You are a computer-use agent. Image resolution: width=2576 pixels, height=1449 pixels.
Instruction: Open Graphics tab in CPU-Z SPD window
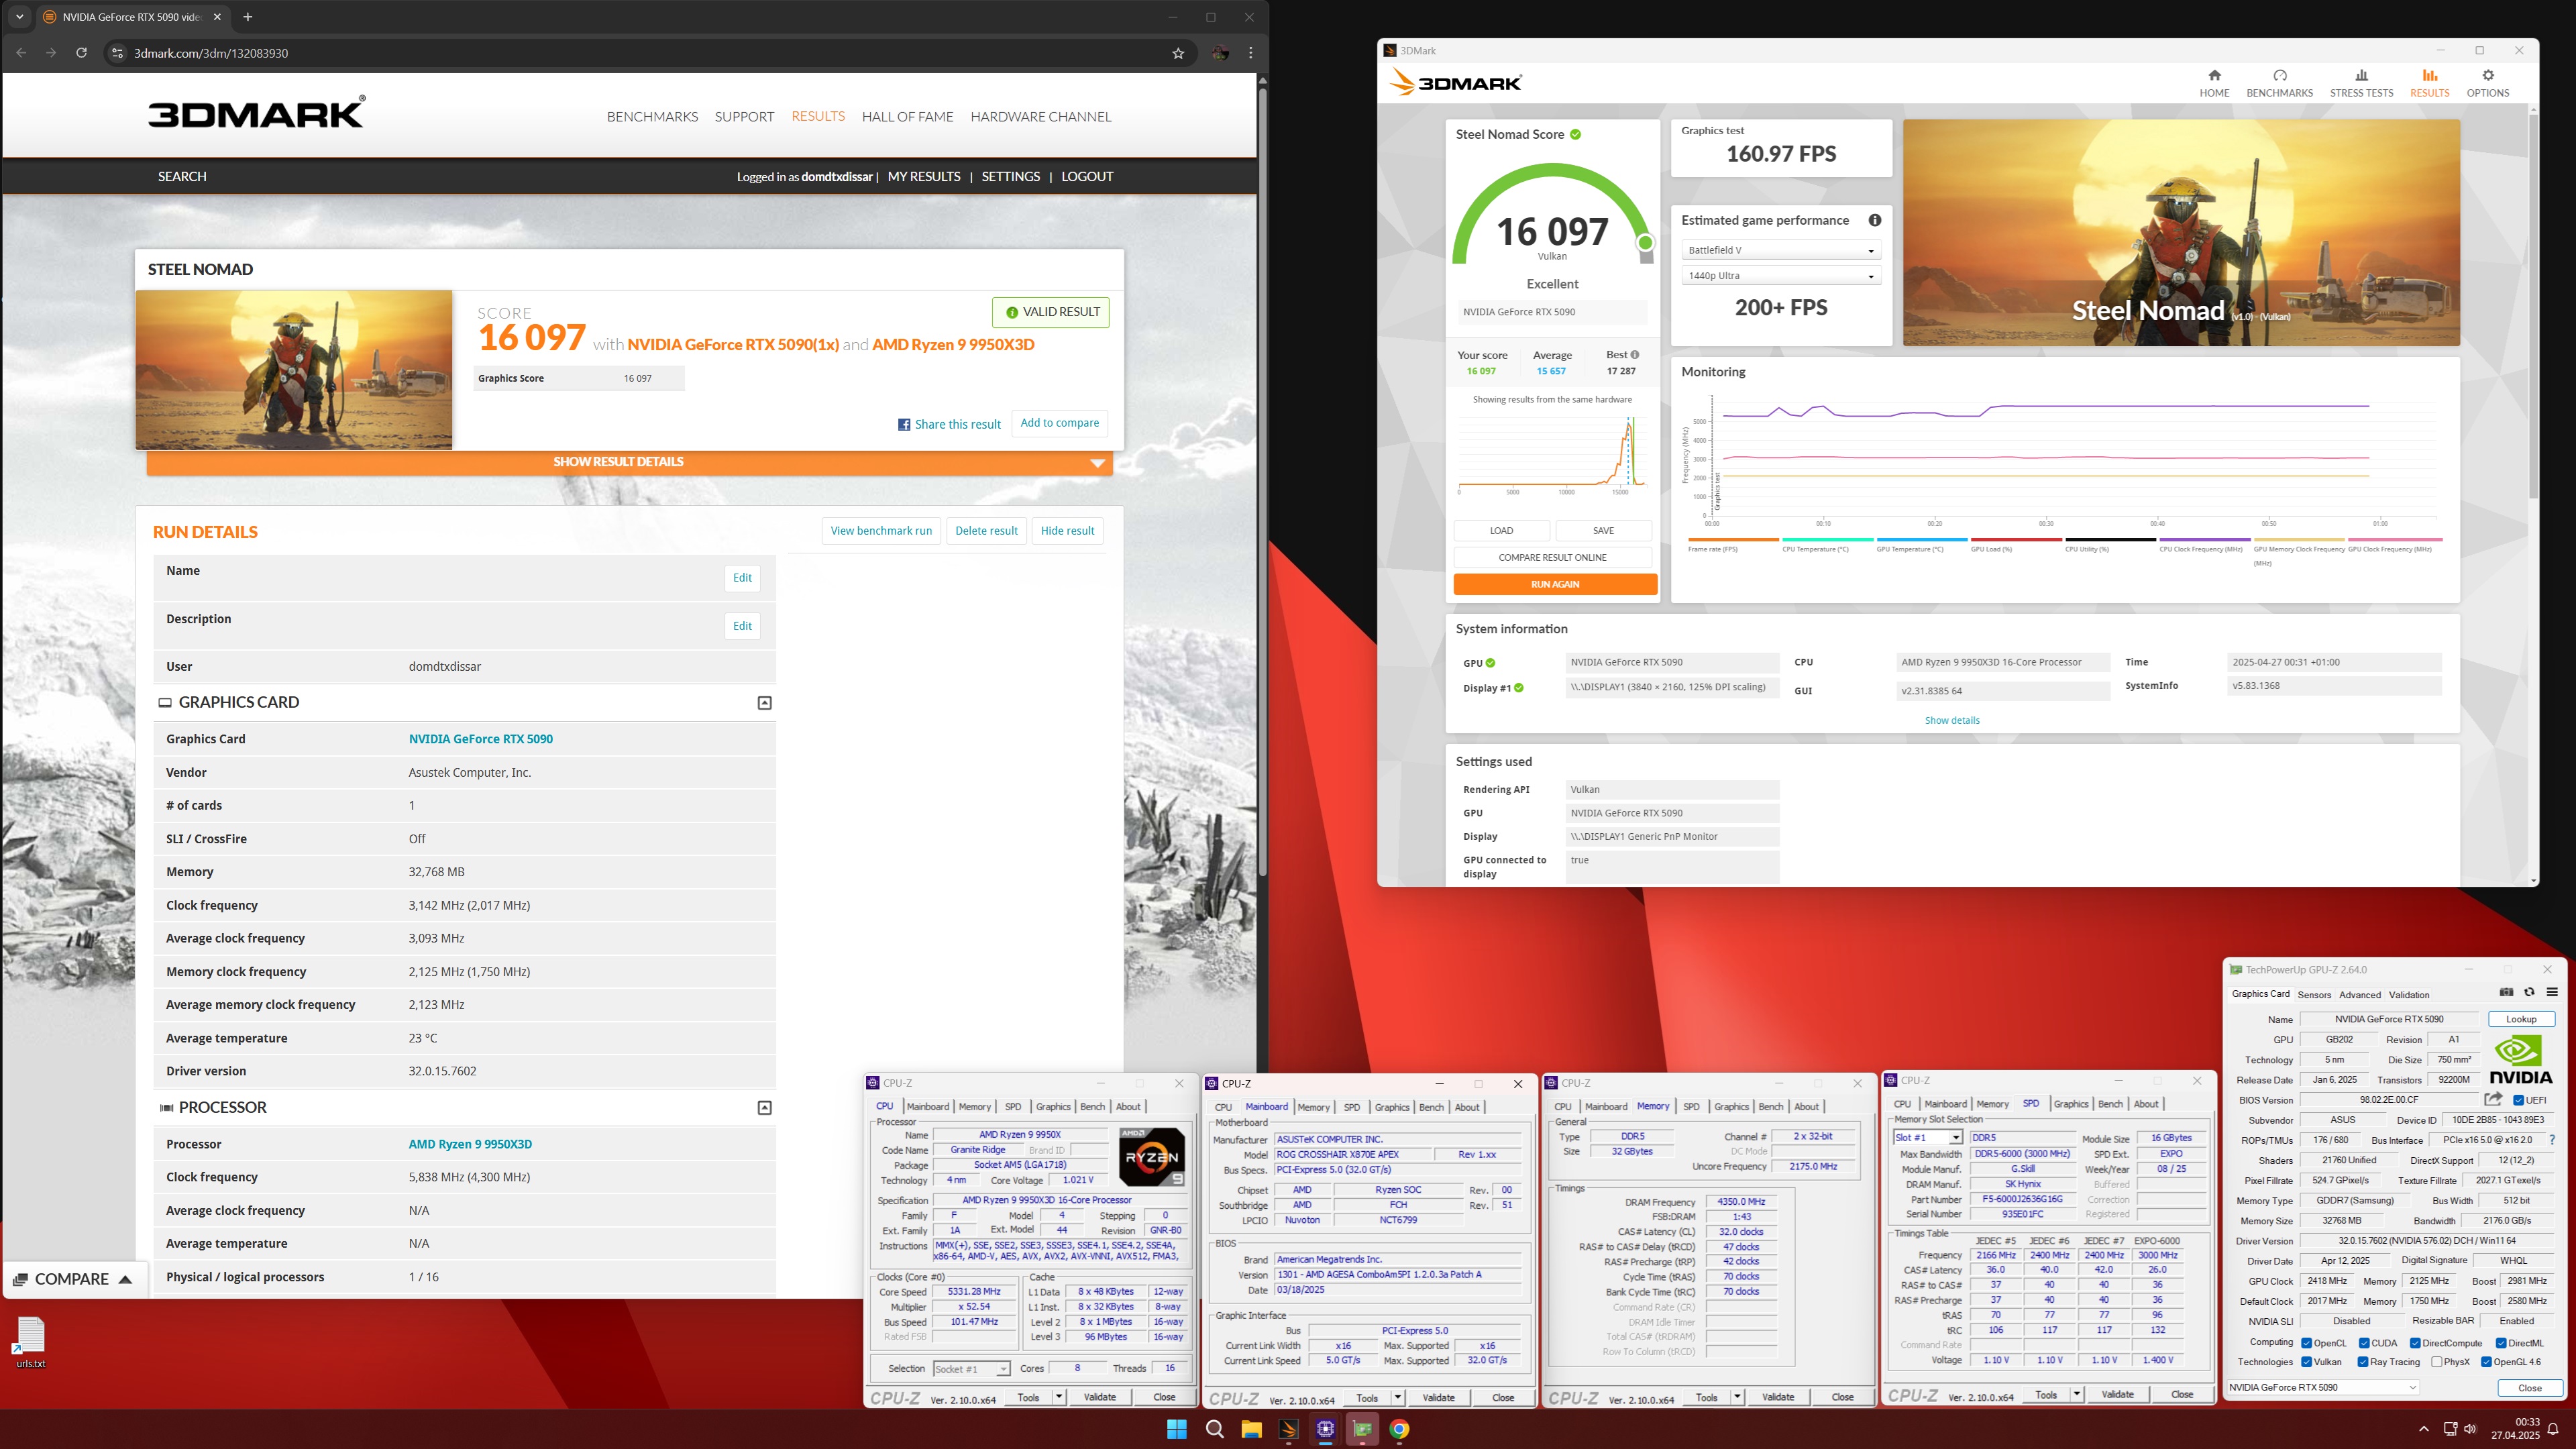2070,1104
